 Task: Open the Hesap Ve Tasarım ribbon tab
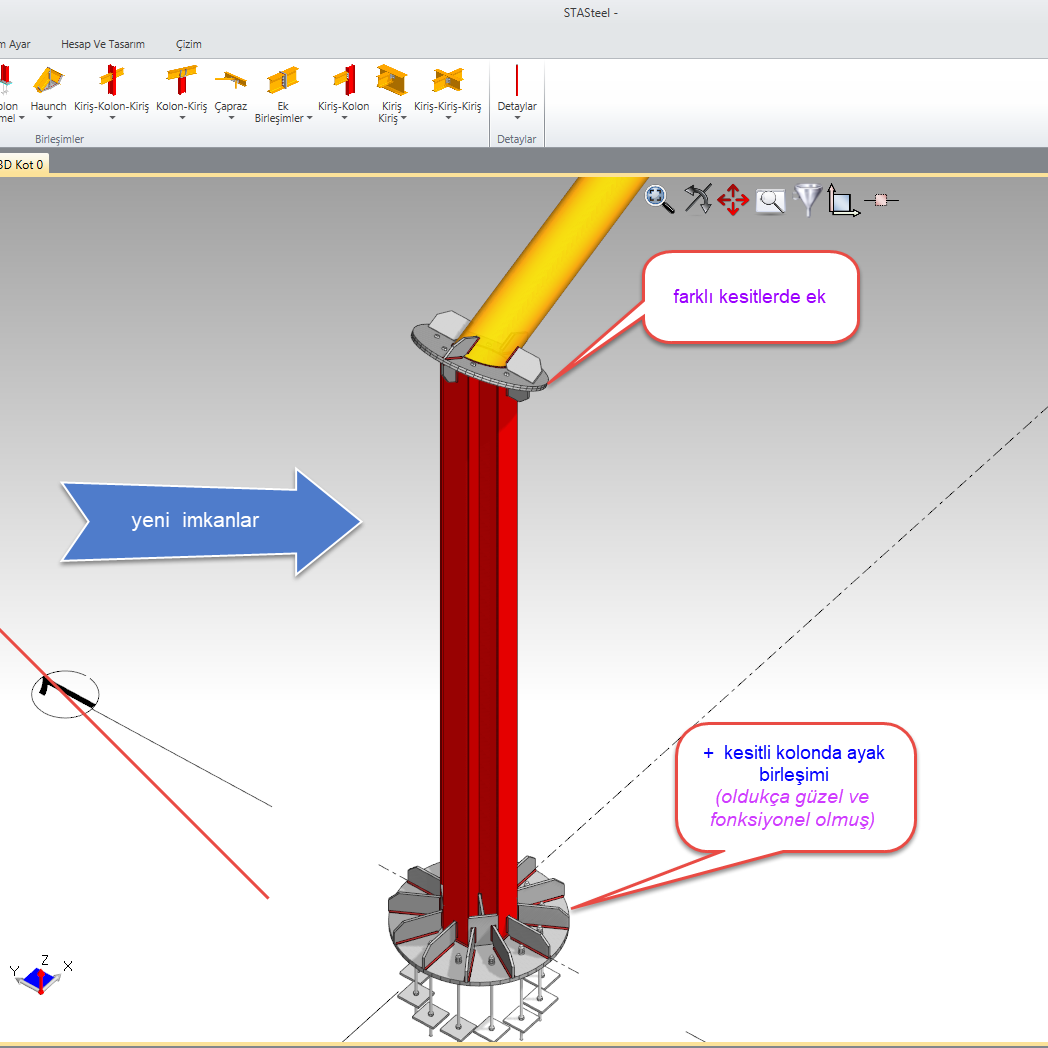click(103, 44)
